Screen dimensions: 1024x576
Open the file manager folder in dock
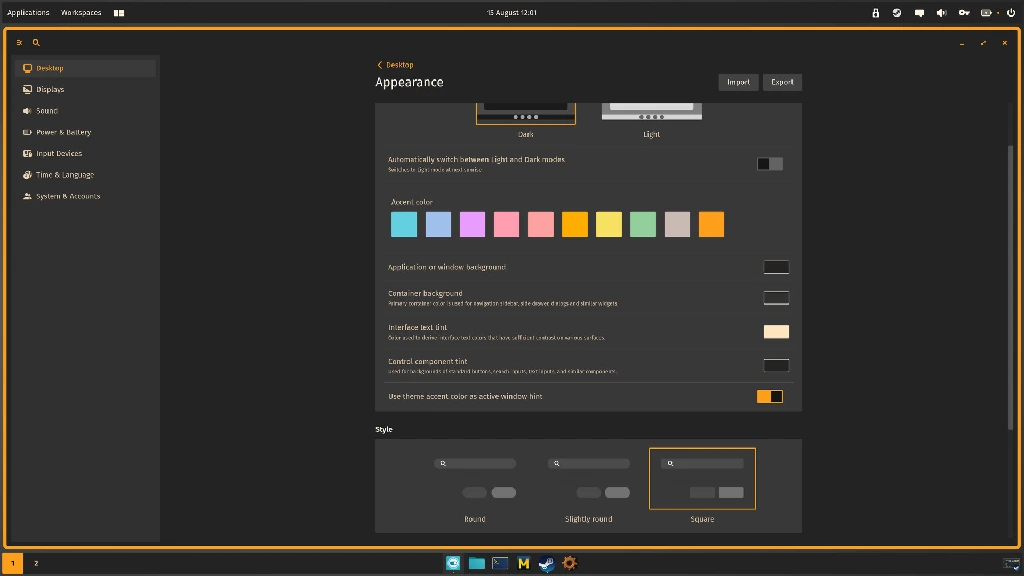point(477,563)
